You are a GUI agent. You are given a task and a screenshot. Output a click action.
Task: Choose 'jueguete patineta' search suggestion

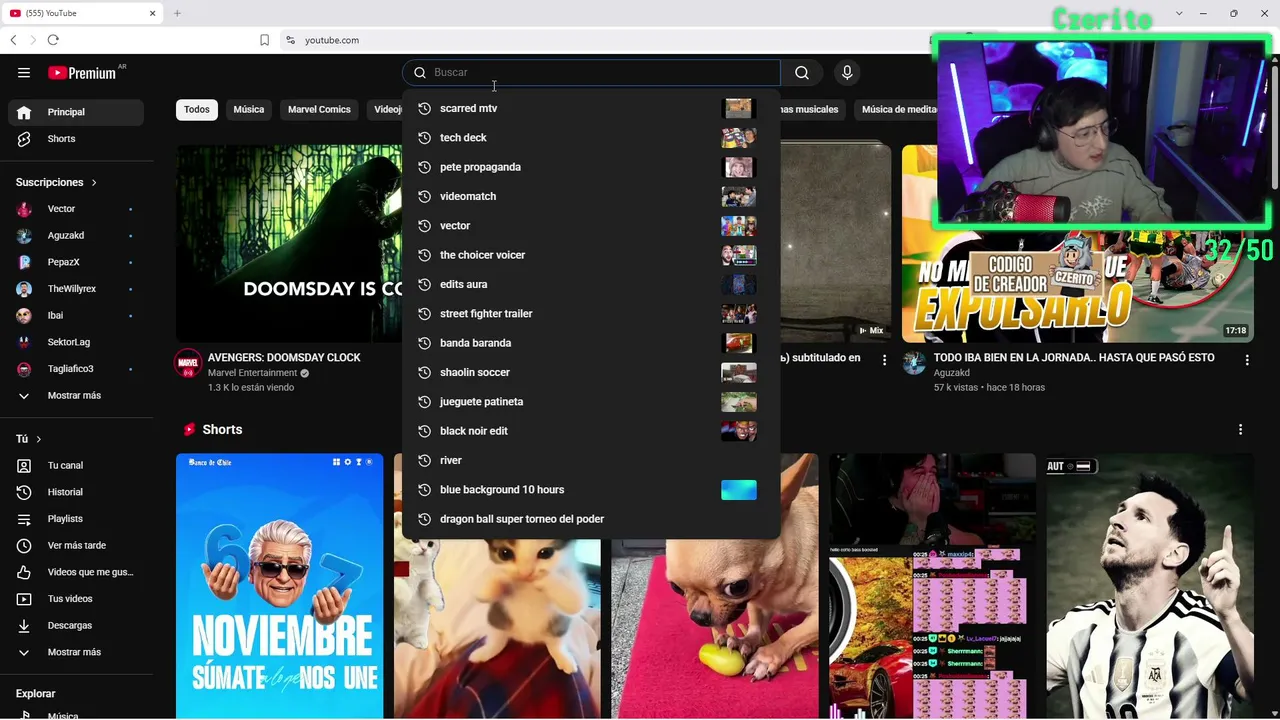click(x=591, y=402)
